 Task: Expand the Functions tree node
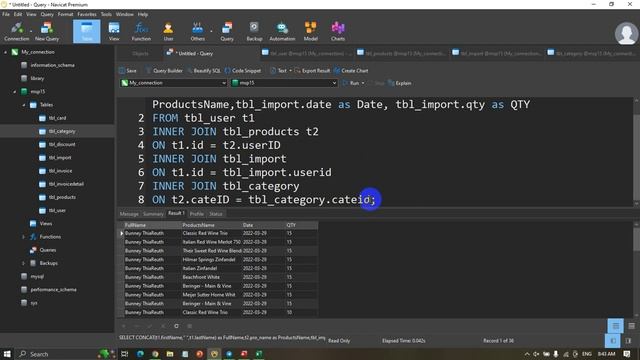point(24,237)
